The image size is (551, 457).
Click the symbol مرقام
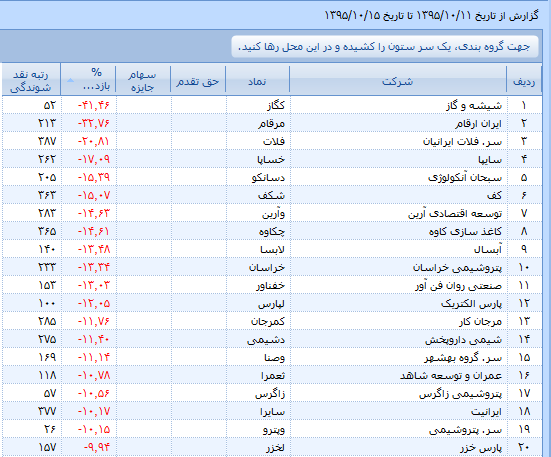[271, 123]
